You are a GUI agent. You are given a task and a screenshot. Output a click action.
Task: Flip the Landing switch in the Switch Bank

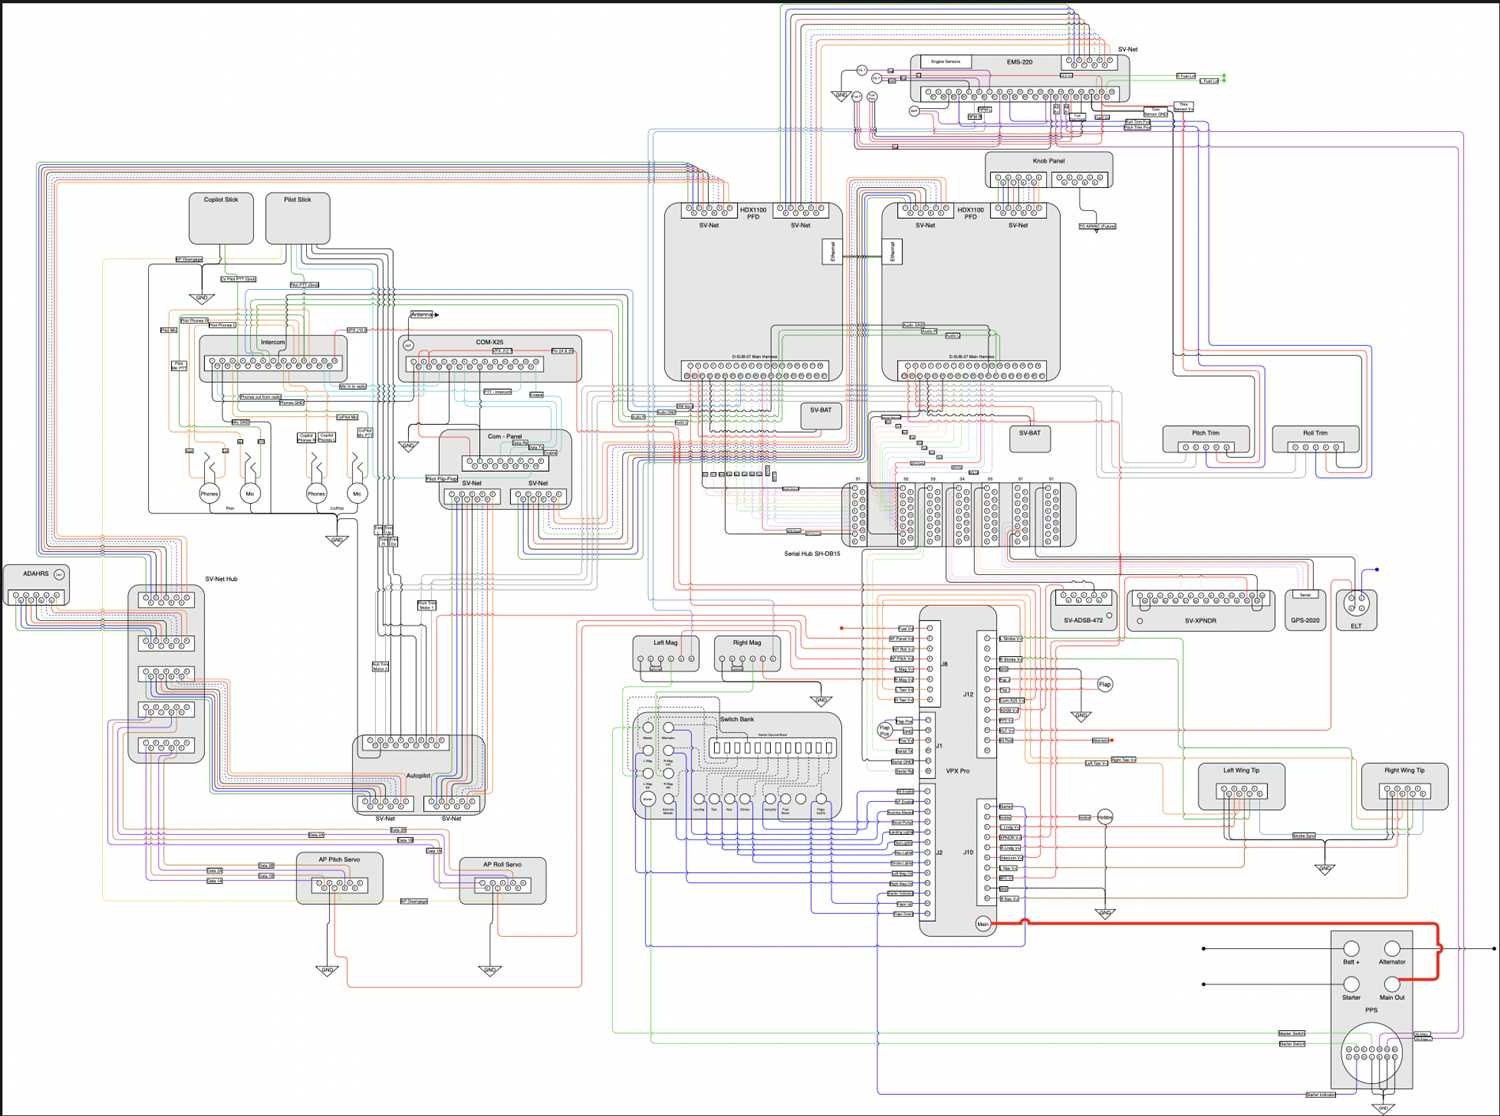click(700, 798)
